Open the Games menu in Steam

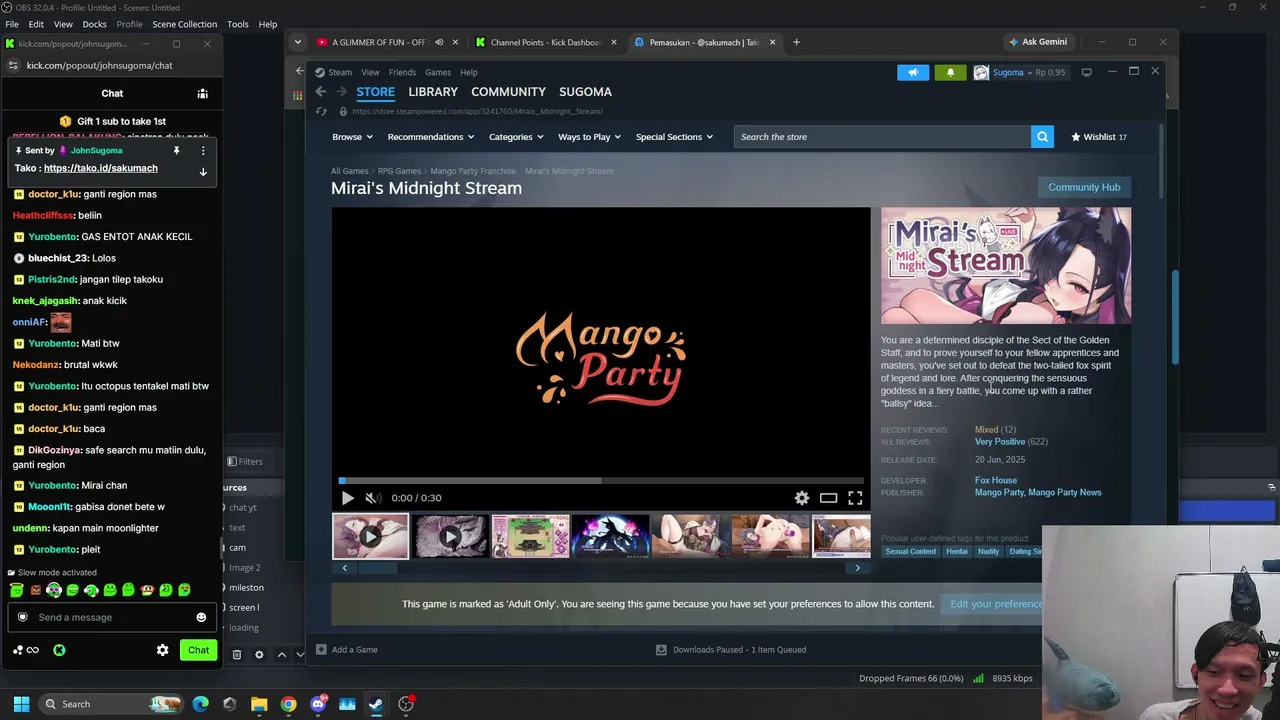[x=438, y=72]
